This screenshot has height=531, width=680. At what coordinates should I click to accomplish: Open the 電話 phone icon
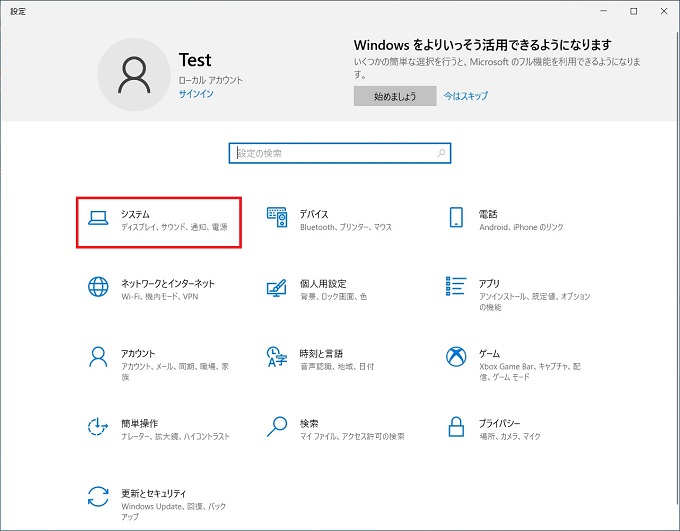click(456, 217)
